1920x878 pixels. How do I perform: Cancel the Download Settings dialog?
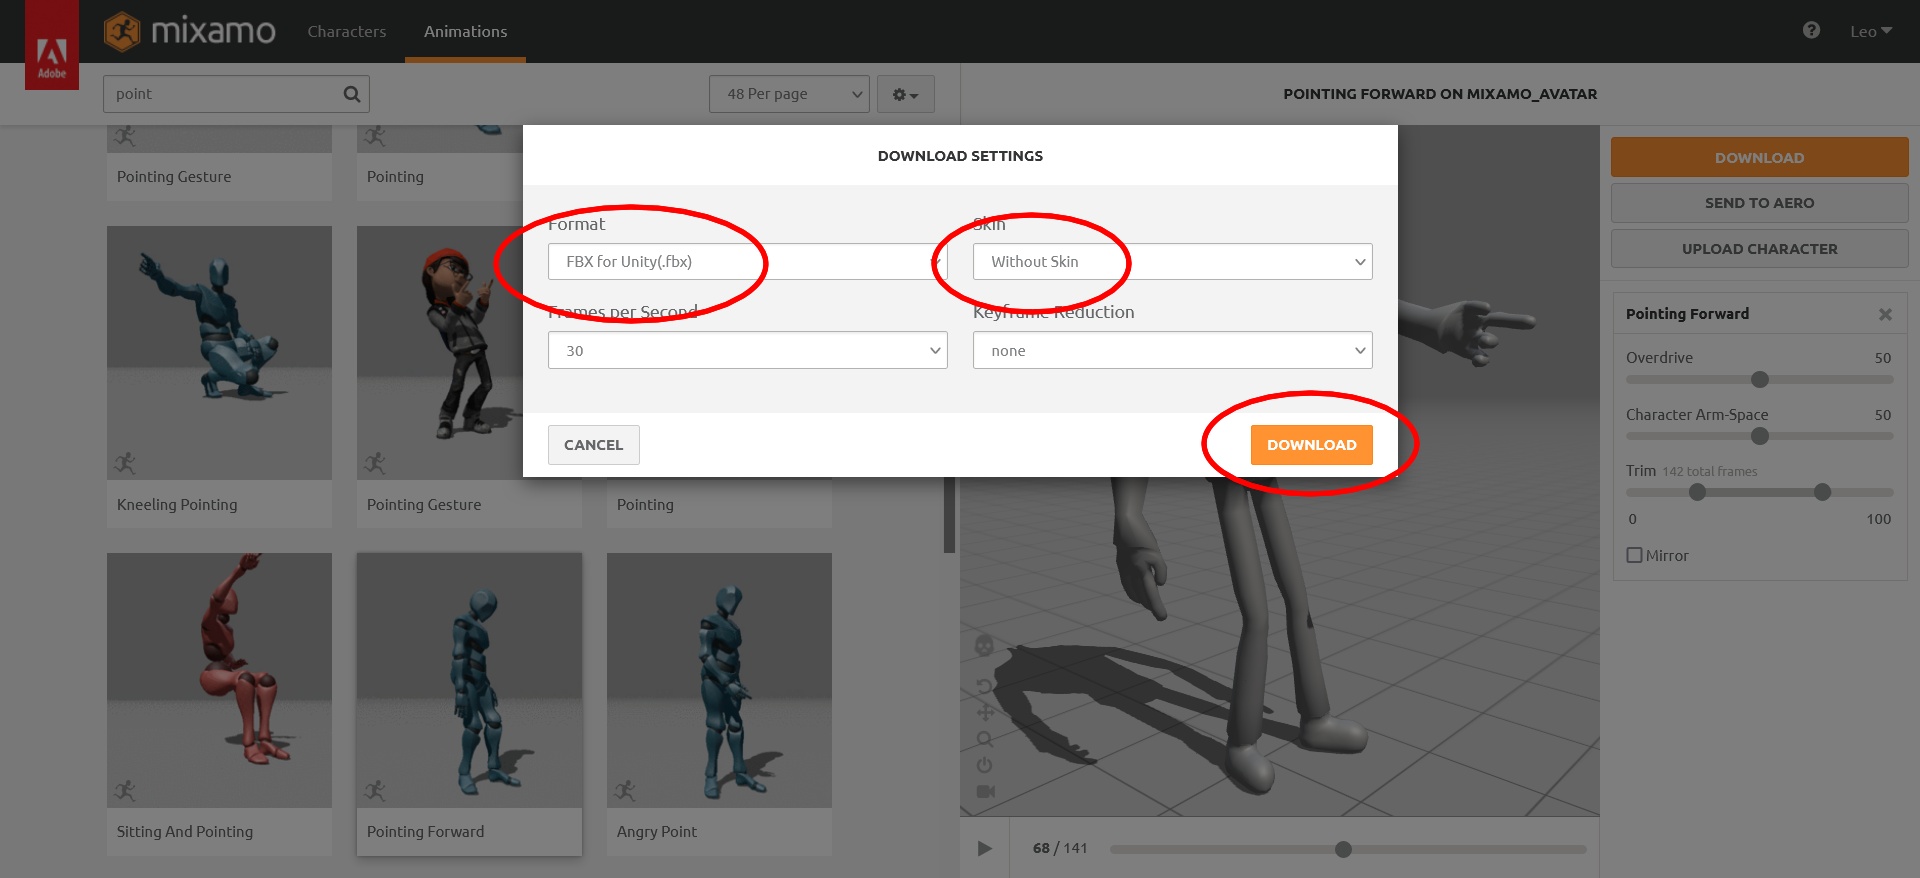click(x=593, y=445)
